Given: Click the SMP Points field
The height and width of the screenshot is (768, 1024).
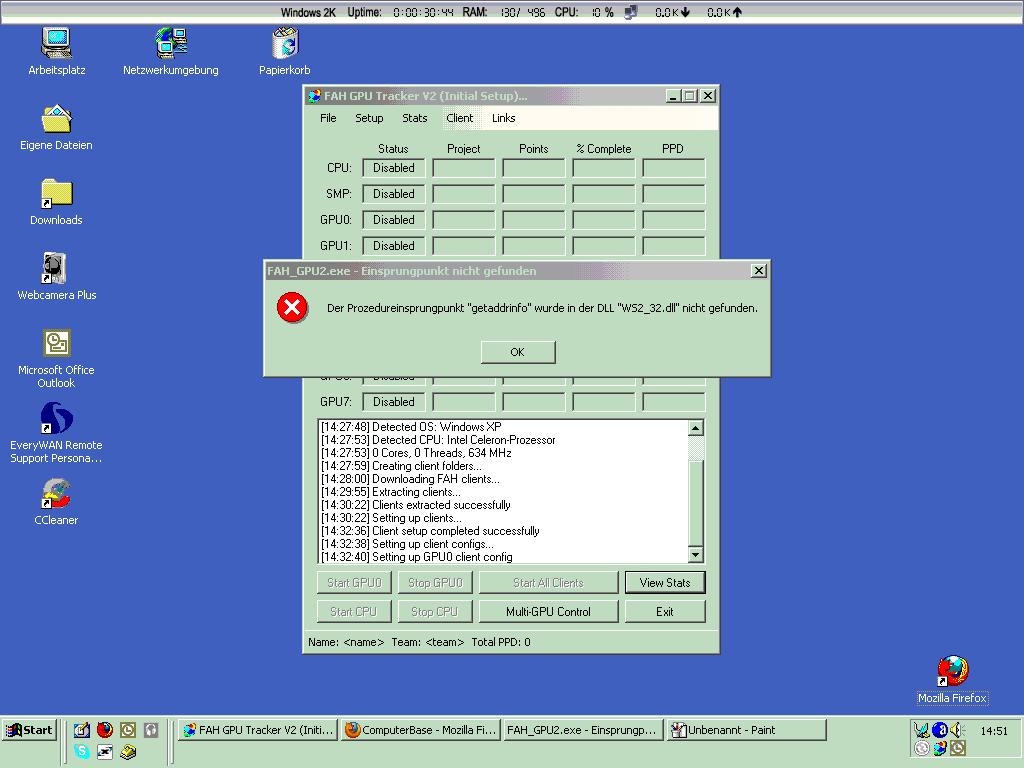Looking at the screenshot, I should [x=534, y=194].
